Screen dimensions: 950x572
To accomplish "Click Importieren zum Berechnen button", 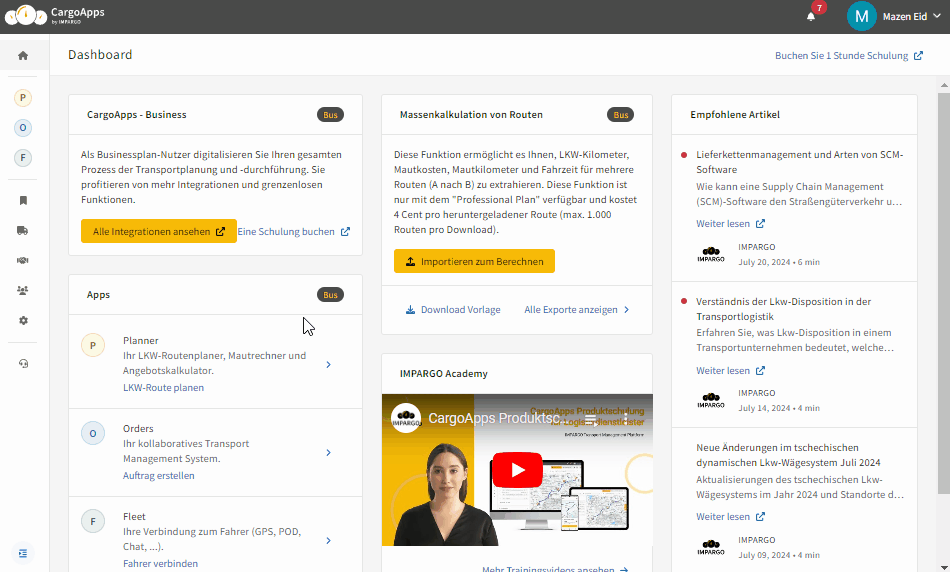I will (474, 261).
